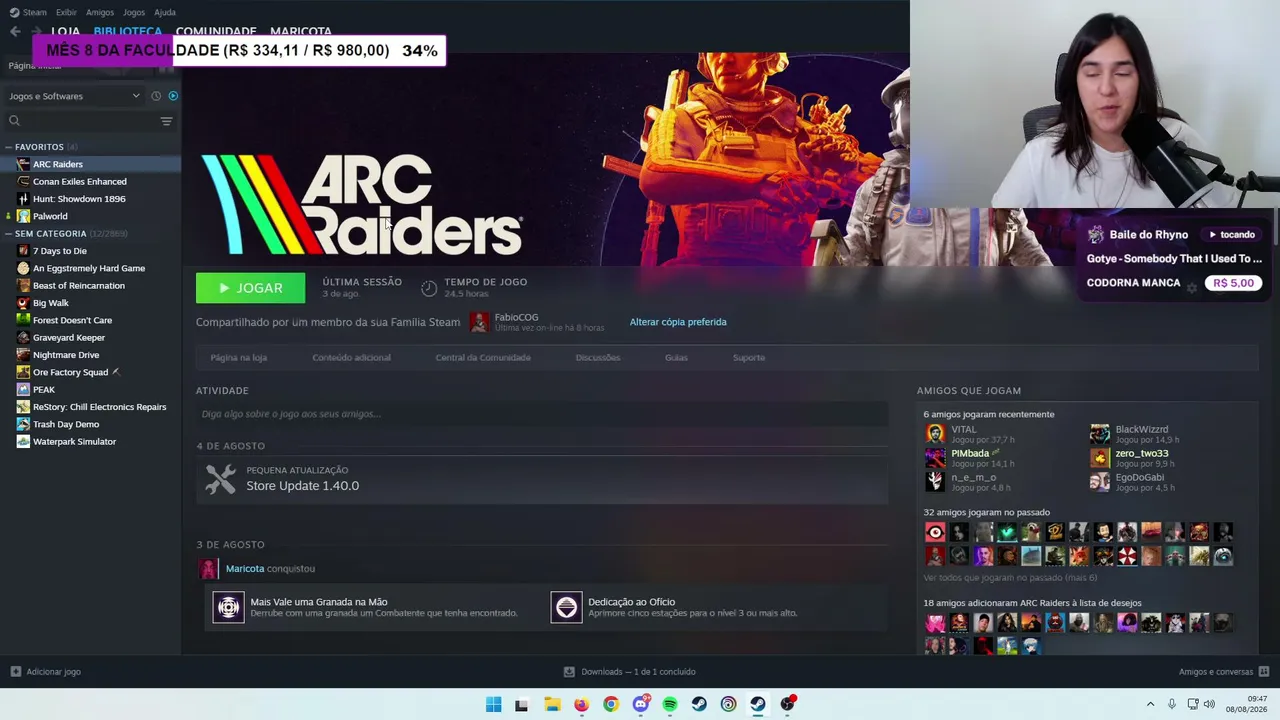Viewport: 1280px width, 720px height.
Task: Go back with the left arrow
Action: (x=15, y=32)
